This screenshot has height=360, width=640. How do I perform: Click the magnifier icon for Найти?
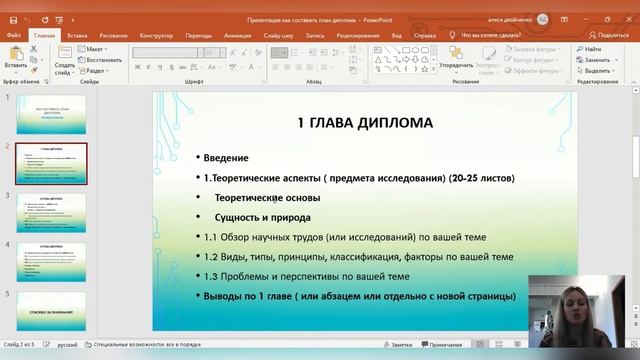click(x=580, y=49)
